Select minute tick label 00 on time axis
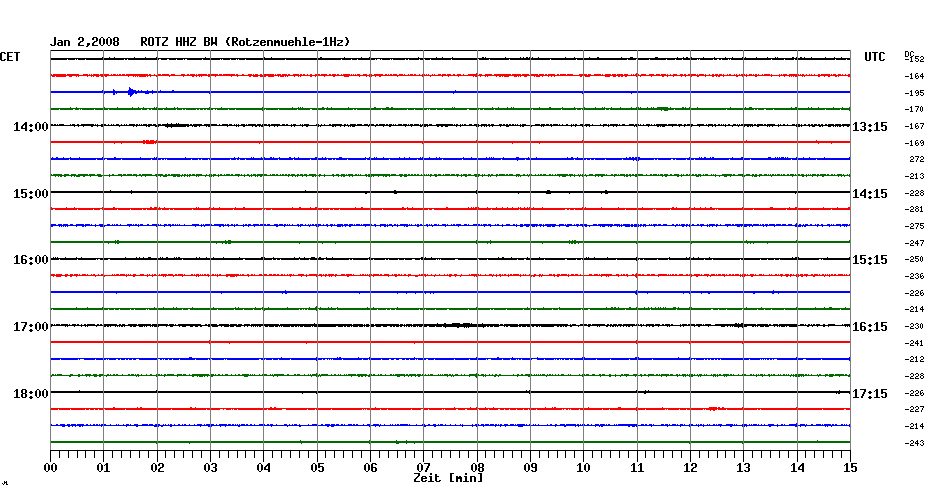Image resolution: width=930 pixels, height=494 pixels. (x=50, y=468)
